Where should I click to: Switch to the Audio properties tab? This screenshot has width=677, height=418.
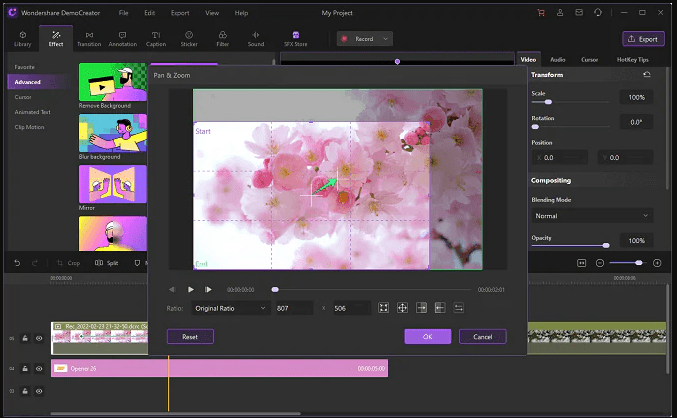coord(558,60)
